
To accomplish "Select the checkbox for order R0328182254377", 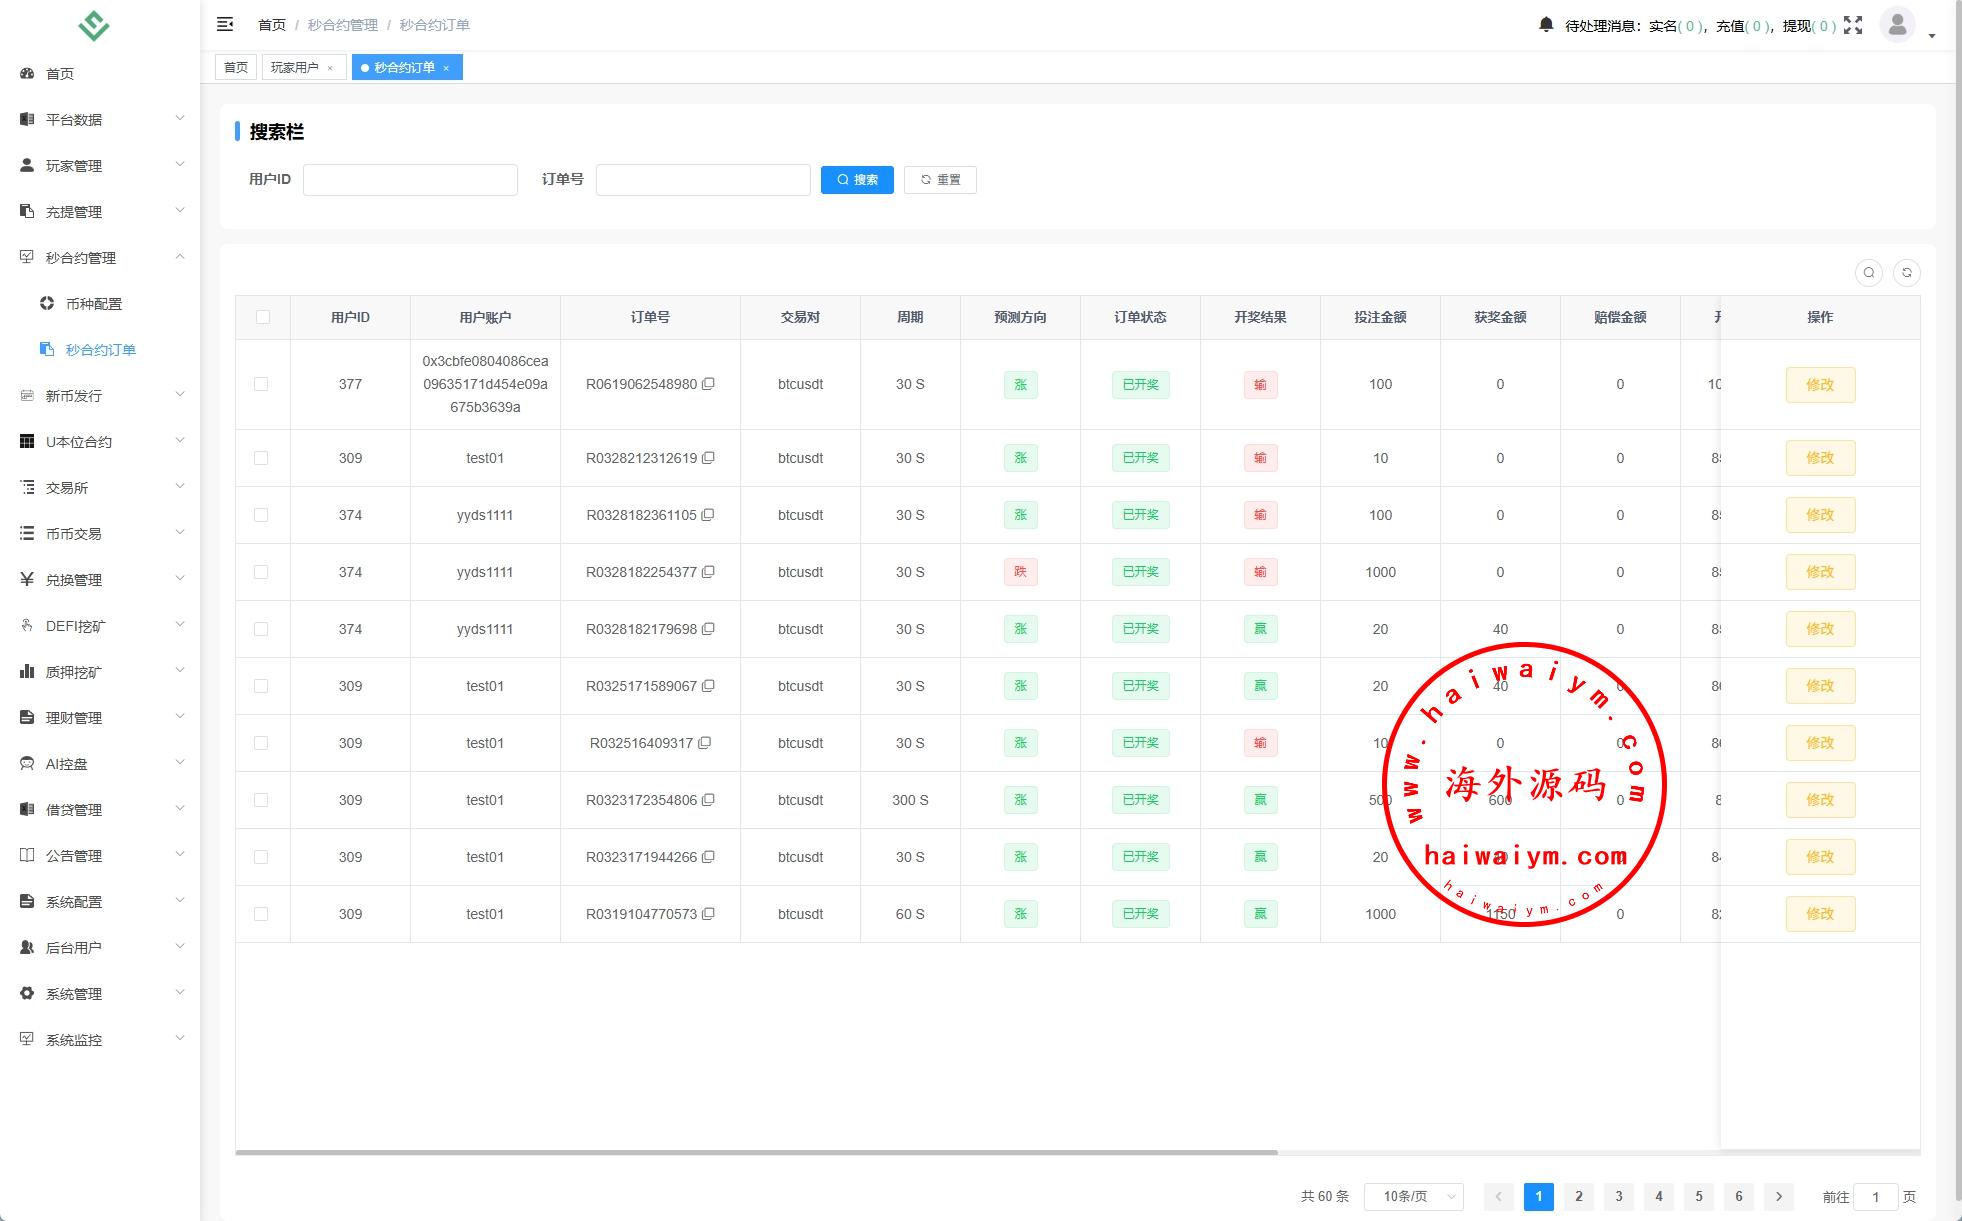I will pyautogui.click(x=261, y=572).
